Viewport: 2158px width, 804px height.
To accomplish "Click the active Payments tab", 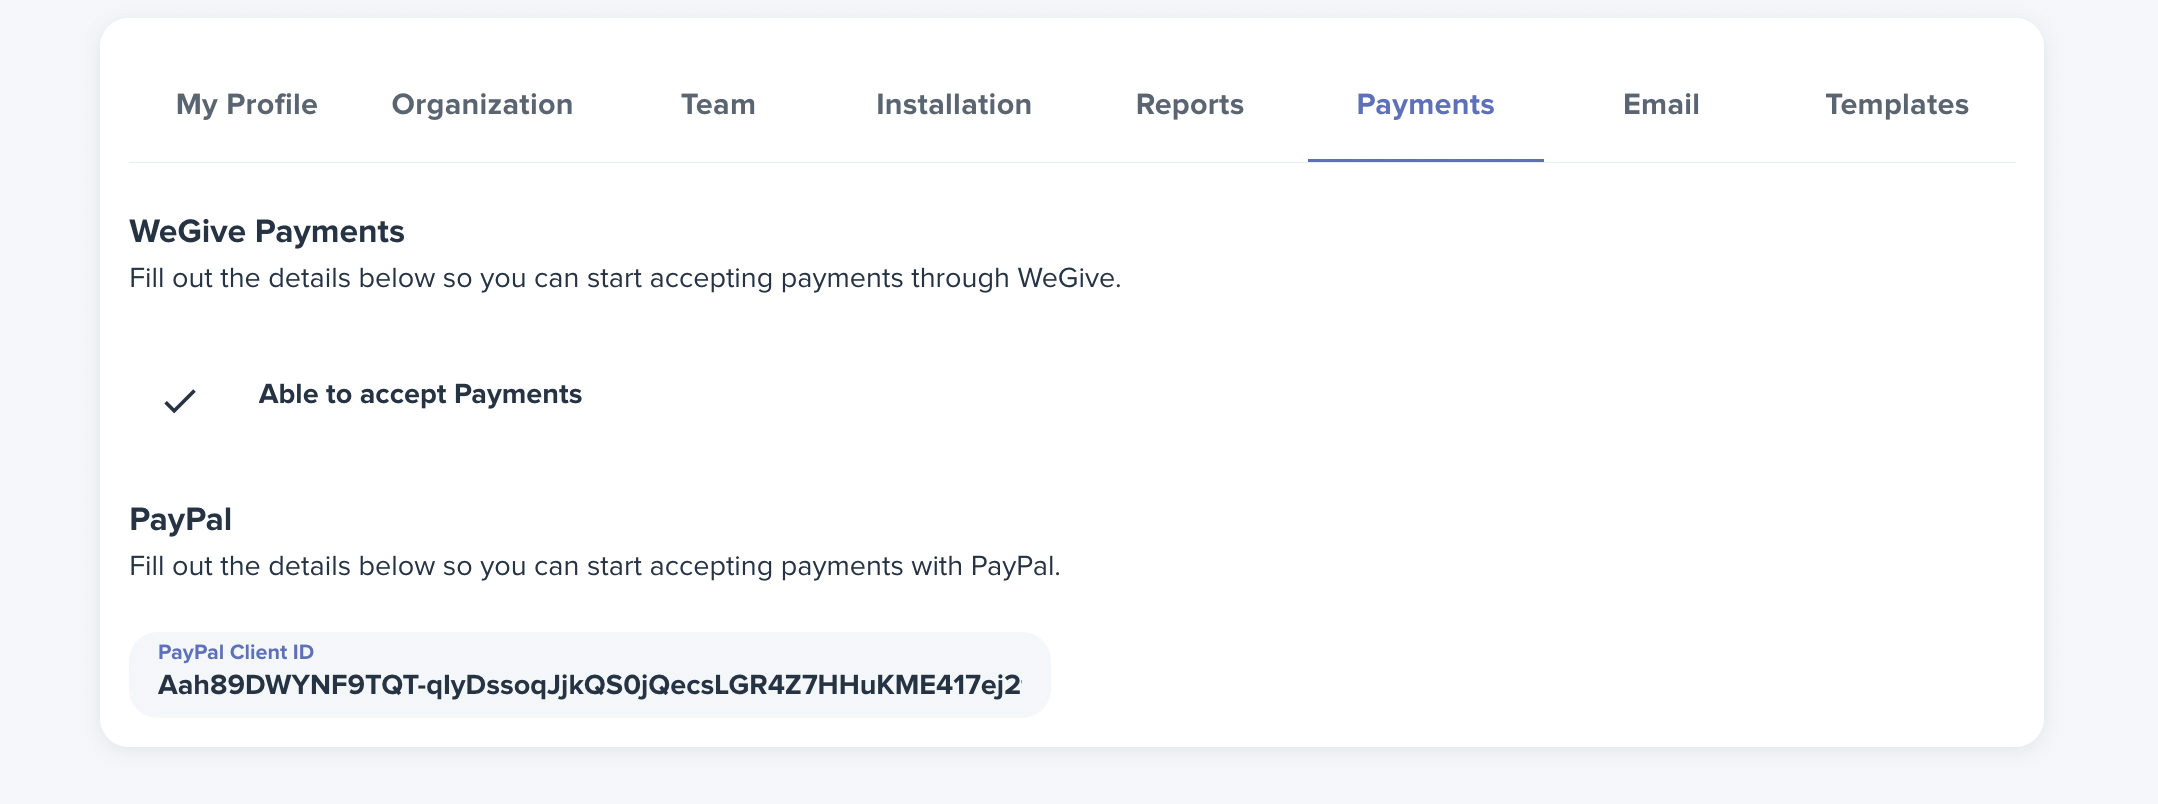I will pos(1425,104).
